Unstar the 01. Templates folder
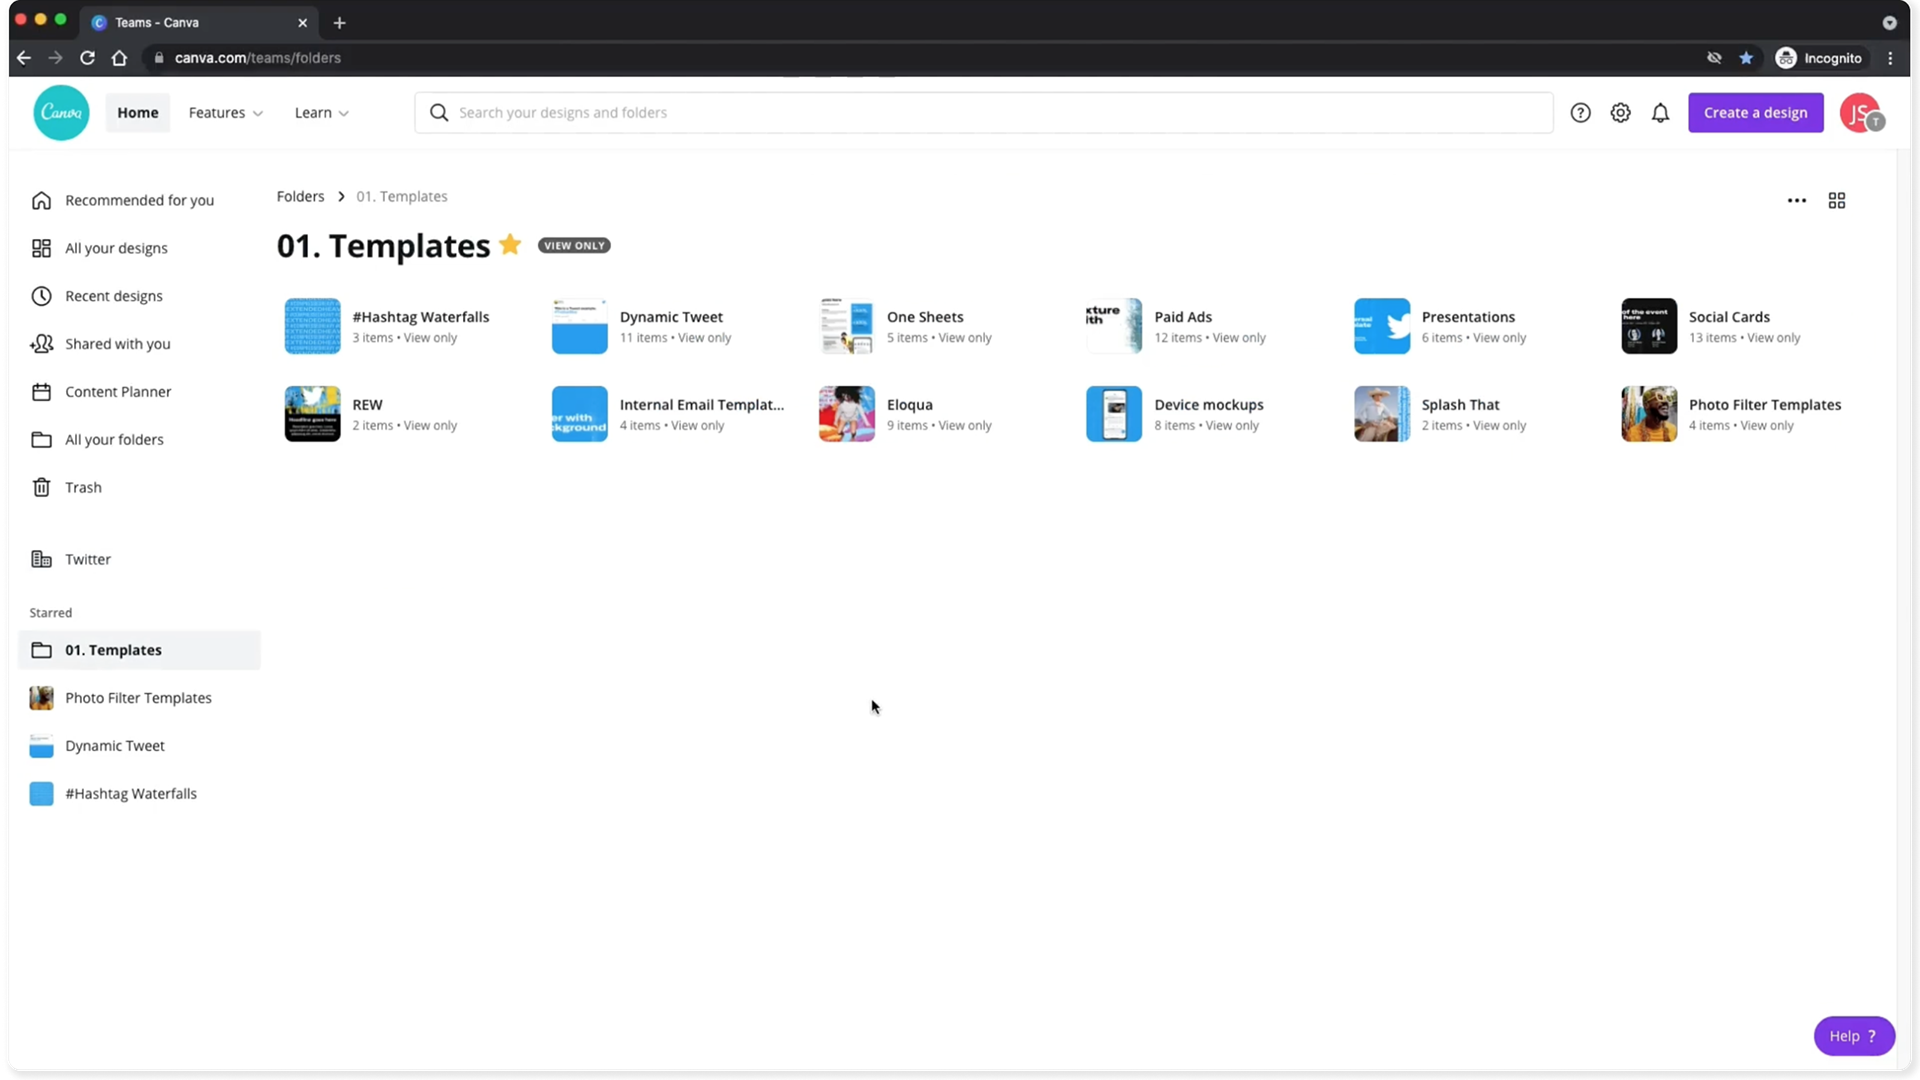Screen dimensions: 1920x1080 (x=510, y=245)
